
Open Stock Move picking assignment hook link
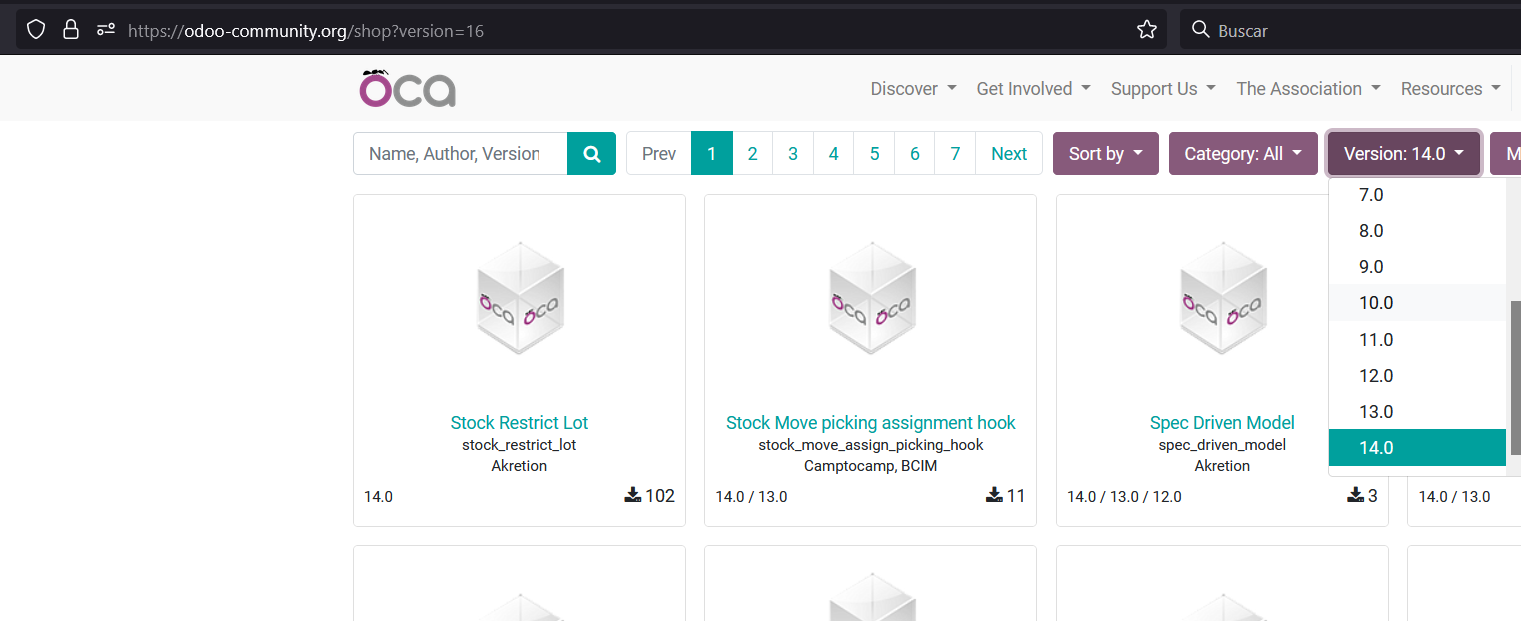870,423
